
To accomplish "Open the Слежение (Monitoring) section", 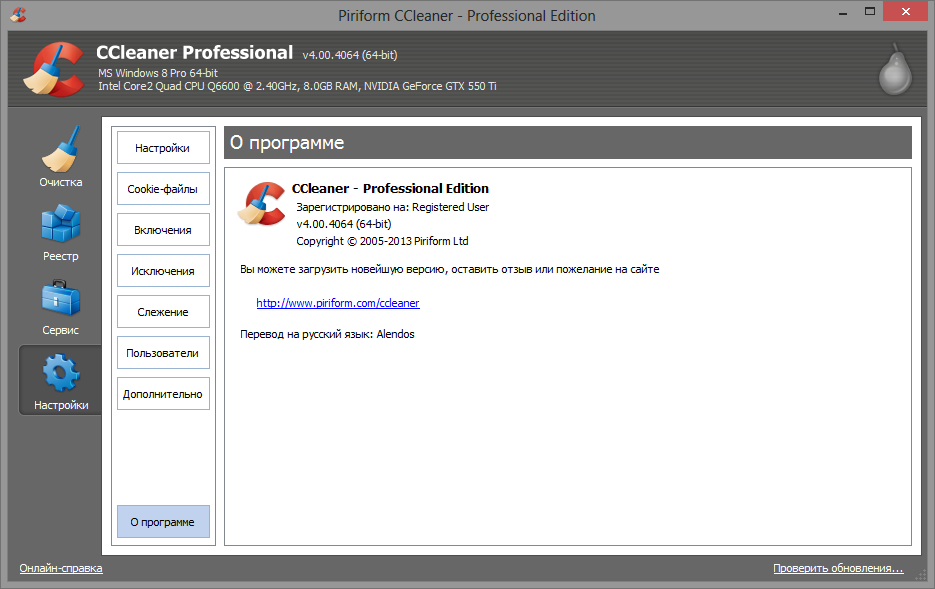I will [x=163, y=312].
